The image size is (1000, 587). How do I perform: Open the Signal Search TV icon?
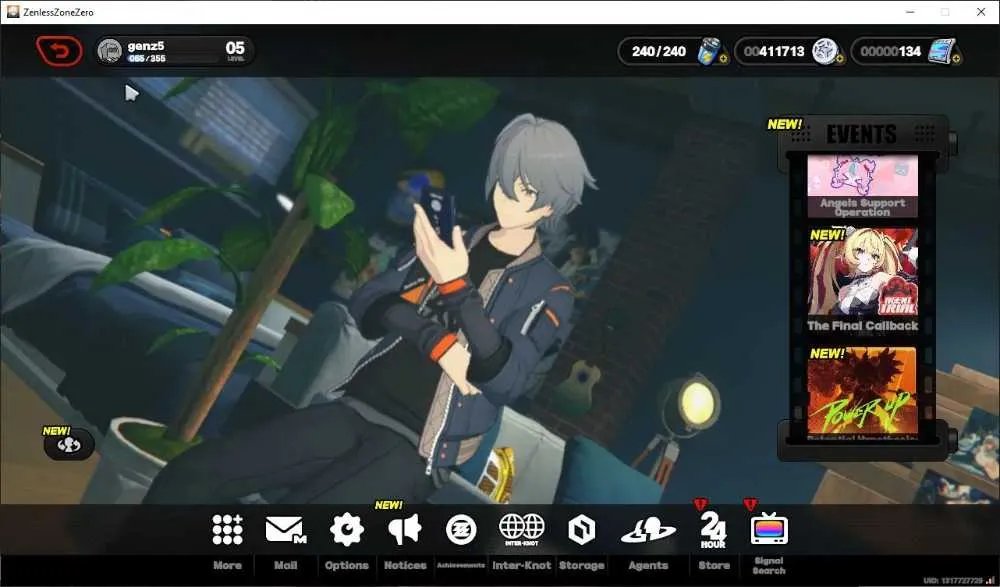click(769, 528)
